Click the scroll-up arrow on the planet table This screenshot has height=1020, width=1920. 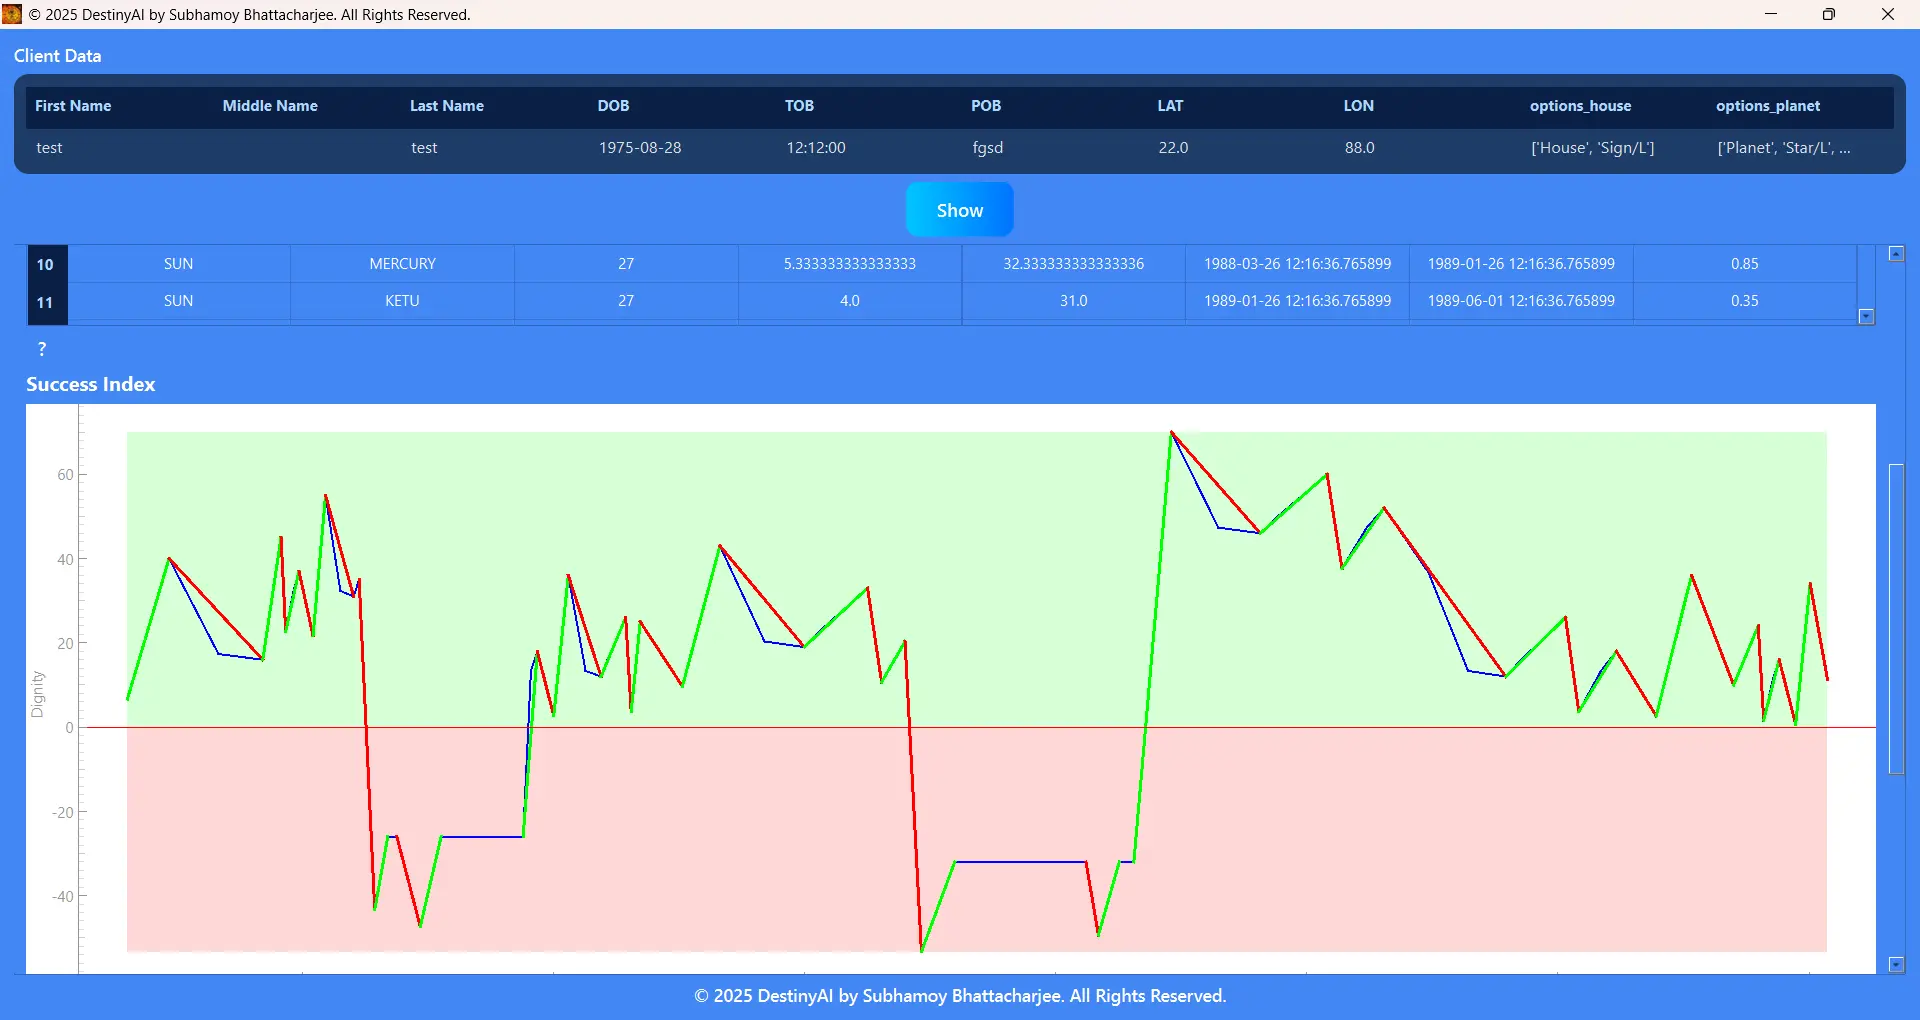[x=1895, y=253]
